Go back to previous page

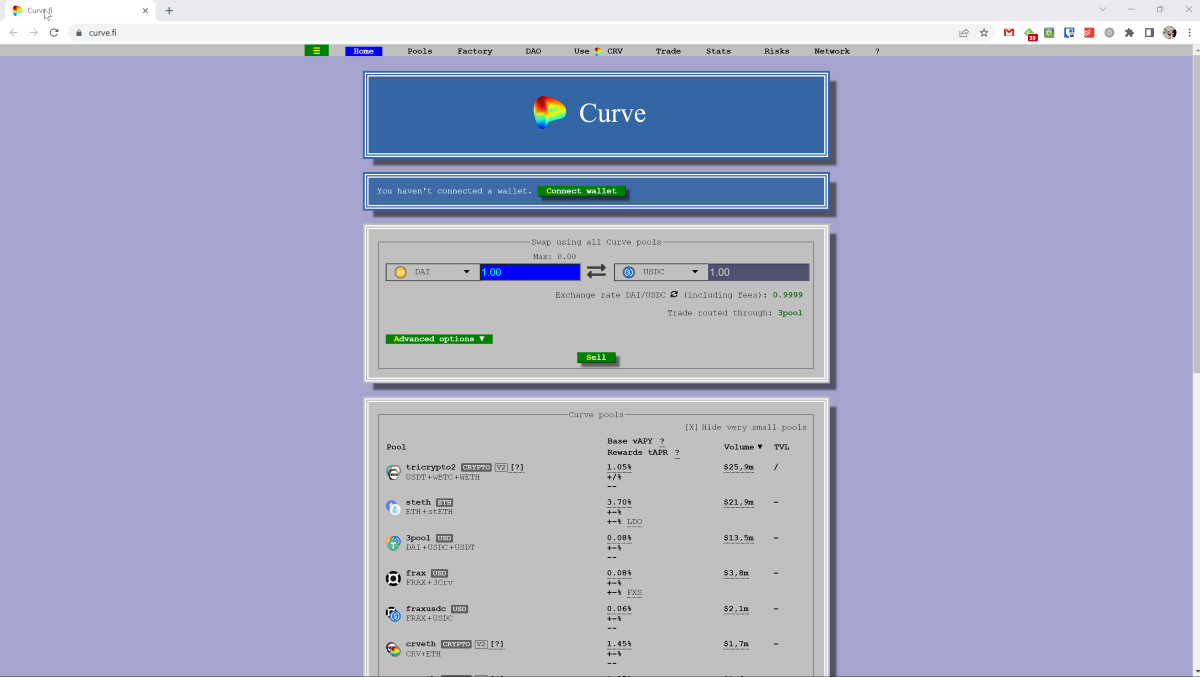pos(14,32)
